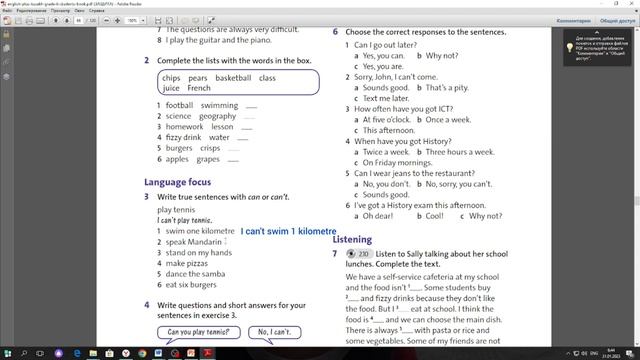Screen dimensions: 640x360
Task: Open the Файл menu
Action: pyautogui.click(x=7, y=11)
